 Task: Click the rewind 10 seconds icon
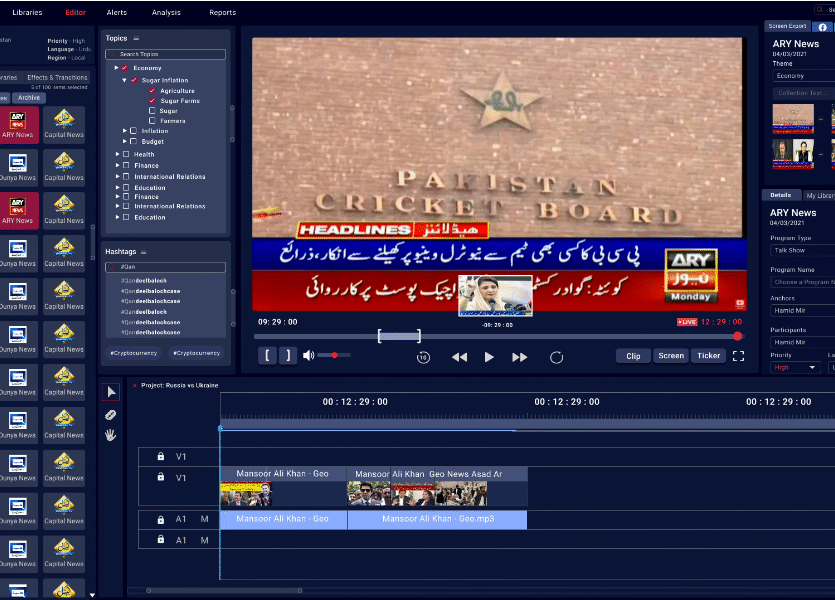pyautogui.click(x=423, y=357)
